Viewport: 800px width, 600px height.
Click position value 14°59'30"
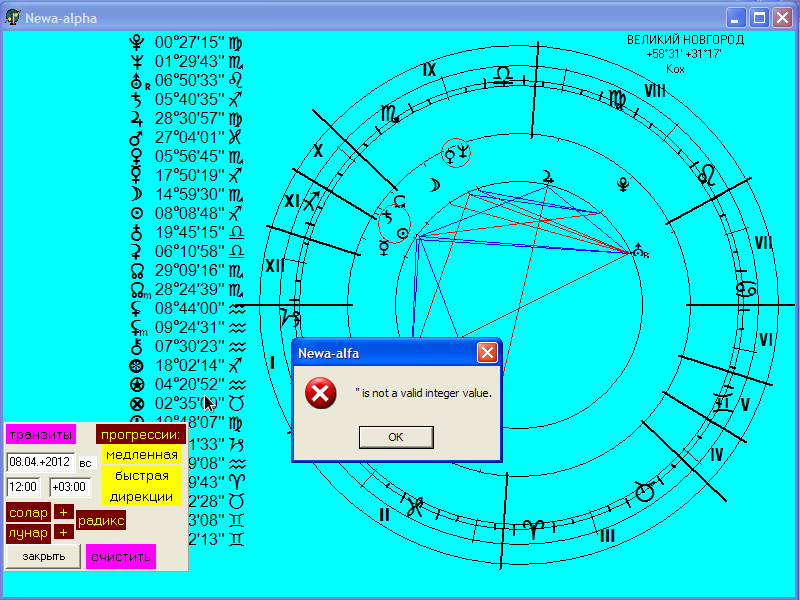[189, 194]
